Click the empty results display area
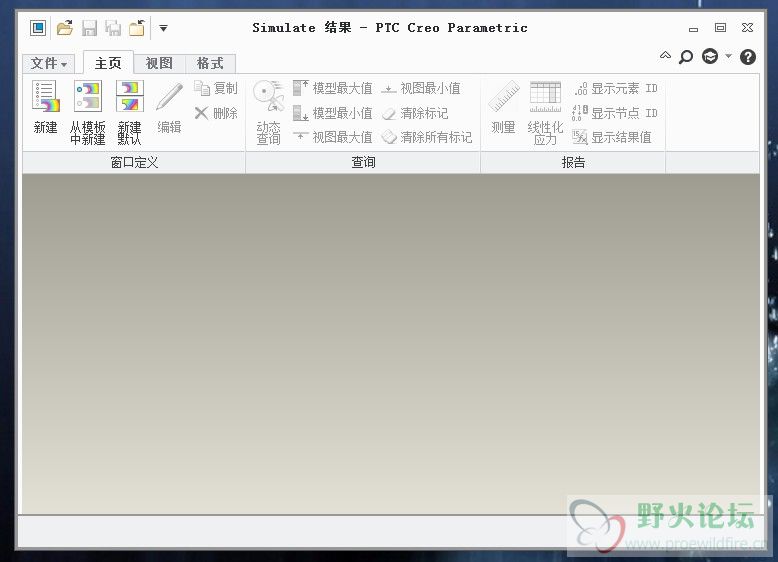 391,344
